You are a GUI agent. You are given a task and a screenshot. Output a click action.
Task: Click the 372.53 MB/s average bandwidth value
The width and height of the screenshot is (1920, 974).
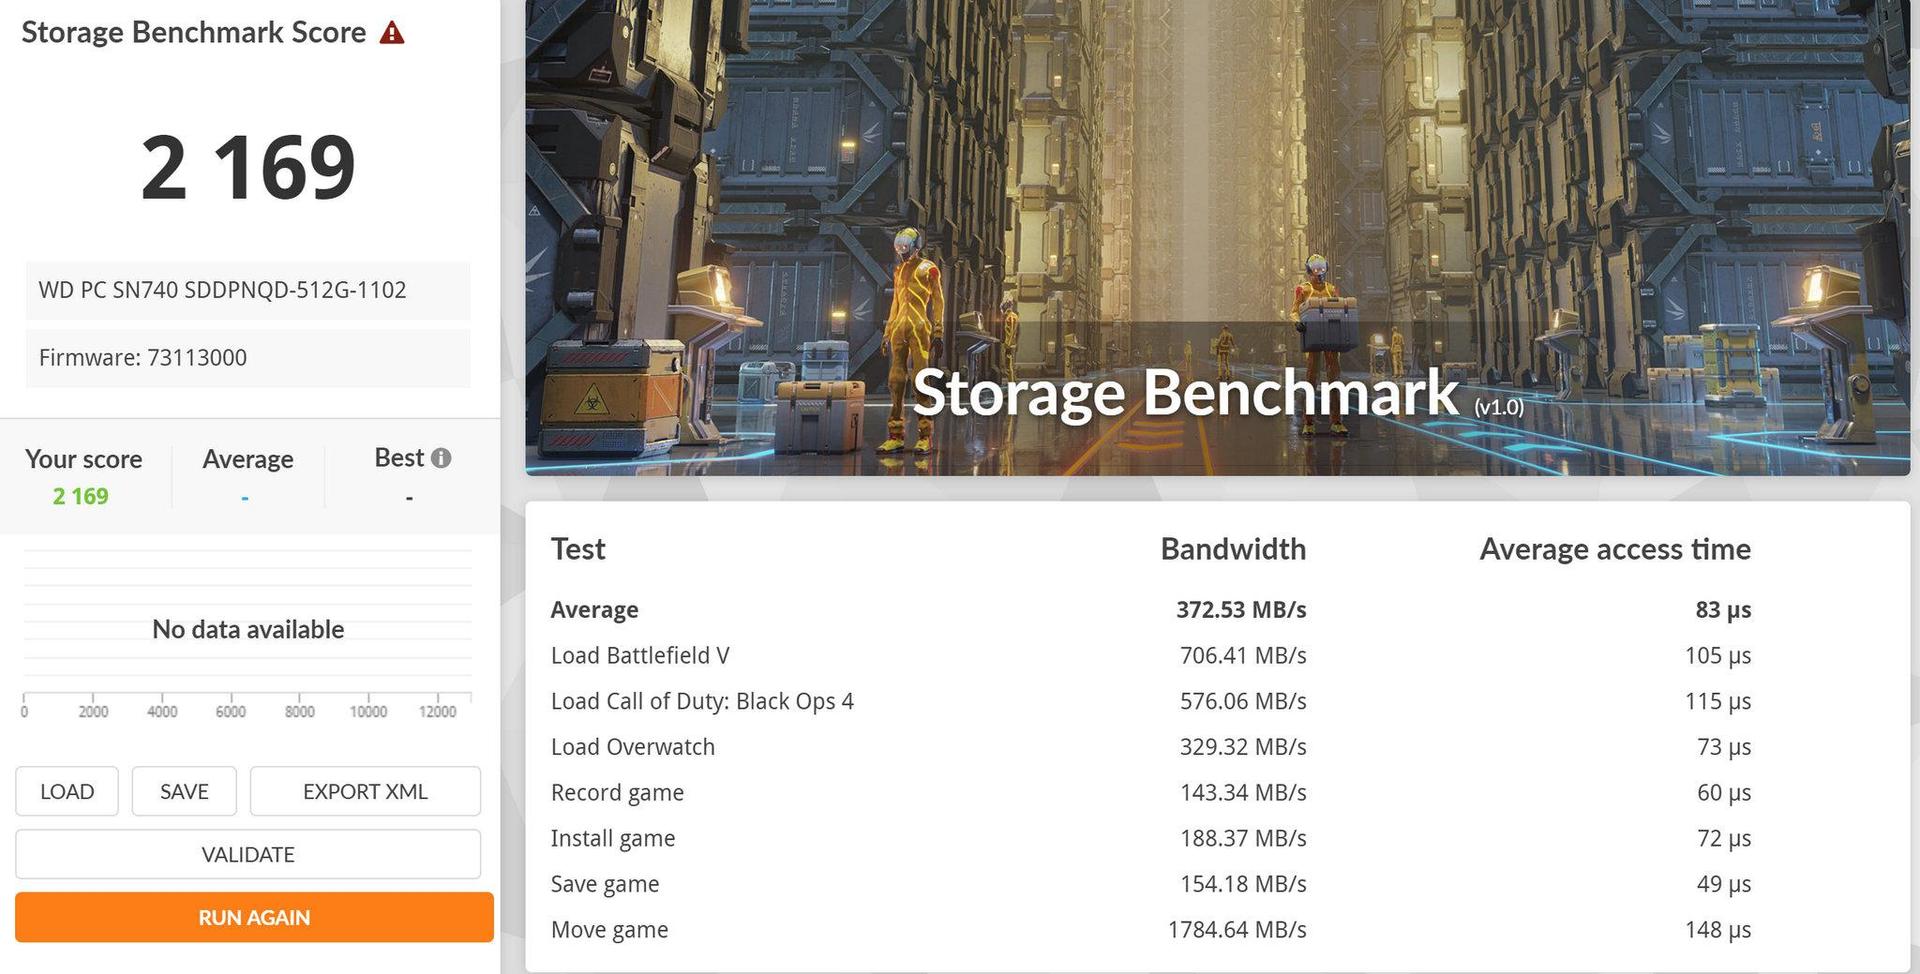1241,610
